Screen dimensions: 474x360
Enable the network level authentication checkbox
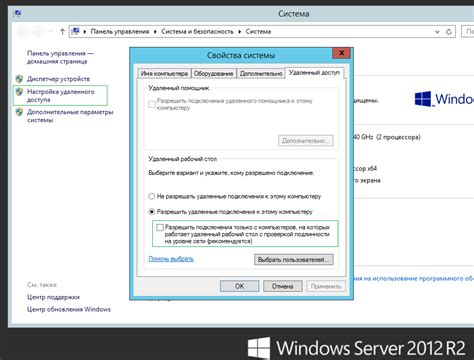(x=160, y=227)
